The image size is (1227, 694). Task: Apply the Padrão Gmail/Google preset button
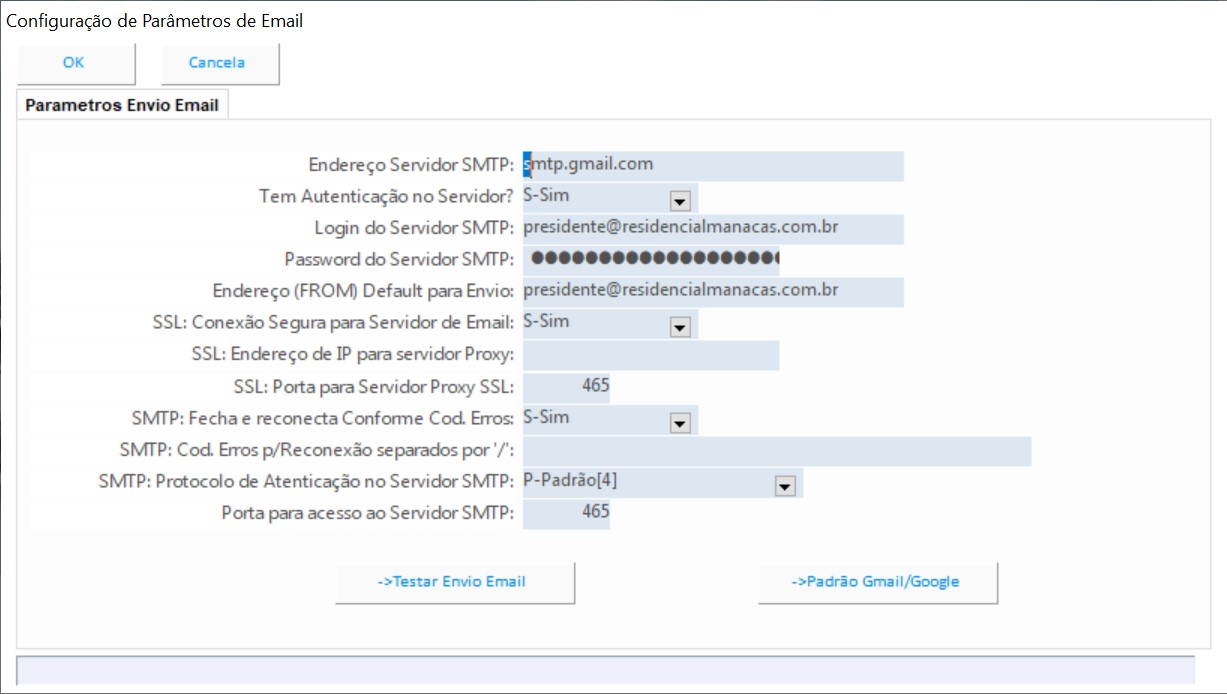877,582
